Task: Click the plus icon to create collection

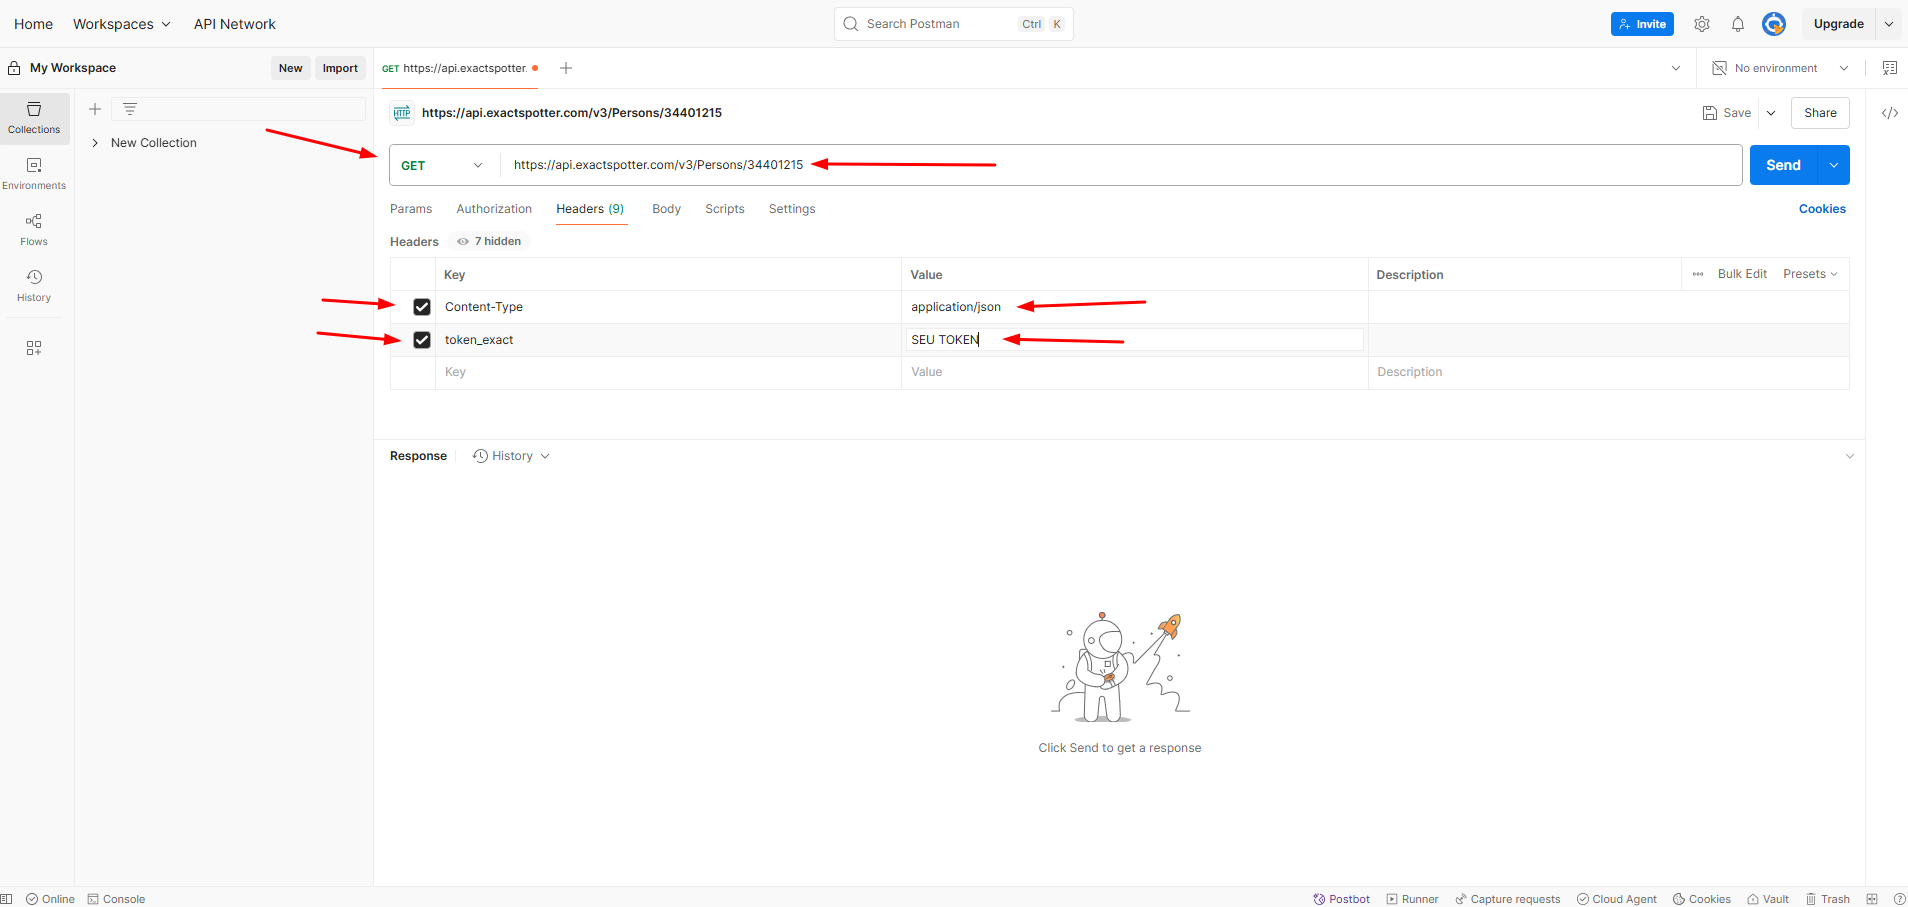Action: click(95, 109)
